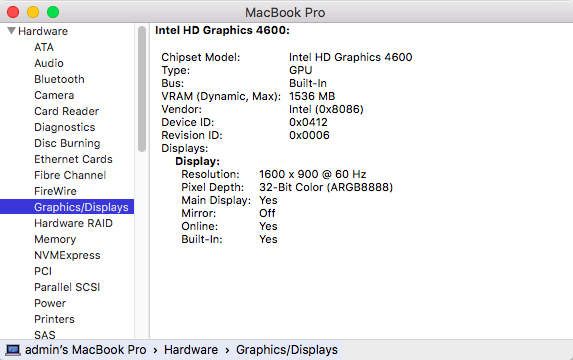Select Ethernet Cards in the list

coord(73,159)
